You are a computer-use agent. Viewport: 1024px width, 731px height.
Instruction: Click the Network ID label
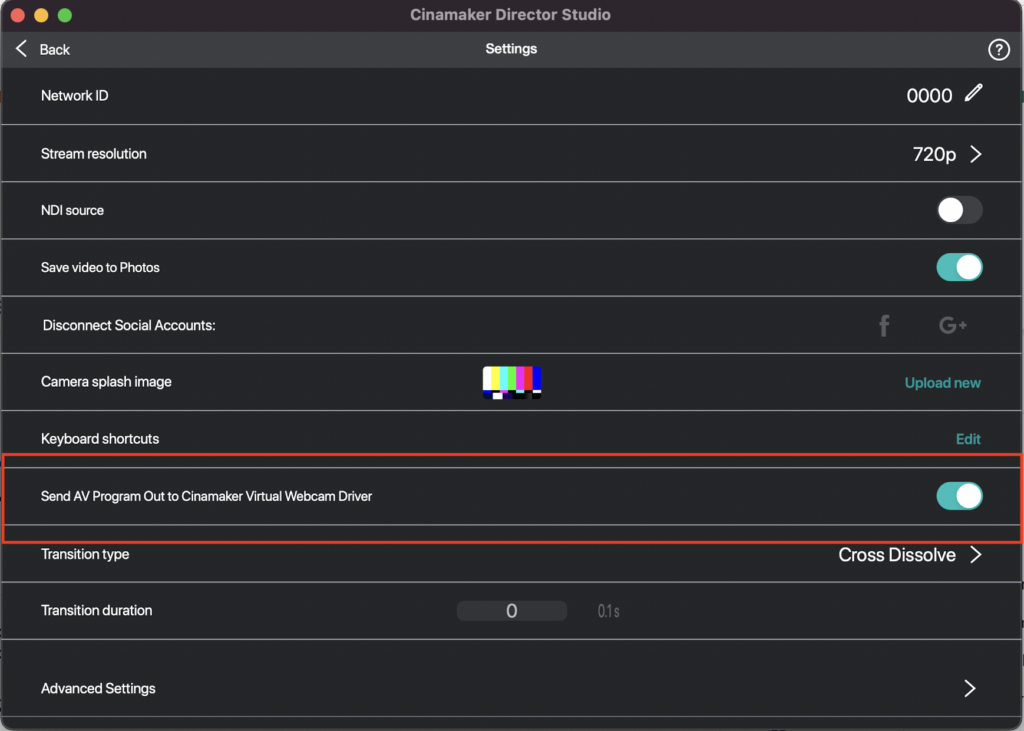(x=74, y=95)
